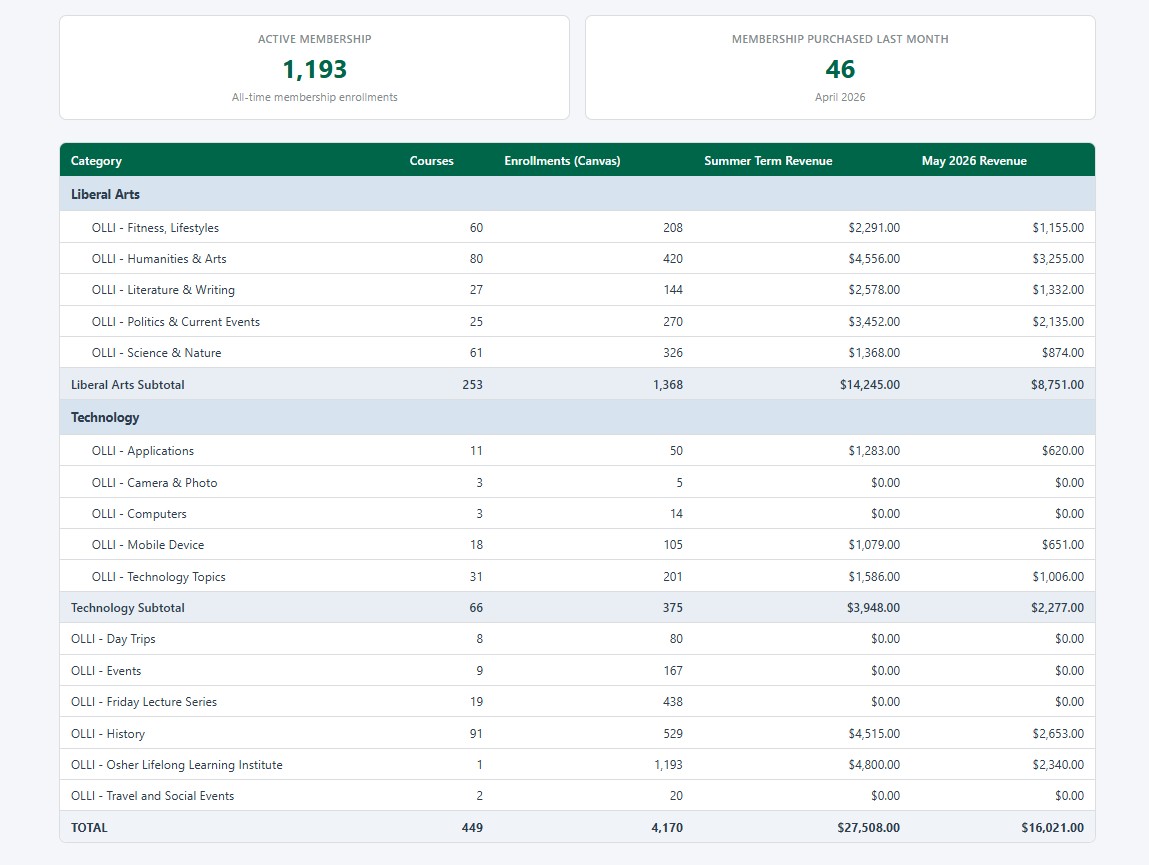This screenshot has height=865, width=1149.
Task: Click the Enrollments (Canvas) column header
Action: point(562,161)
